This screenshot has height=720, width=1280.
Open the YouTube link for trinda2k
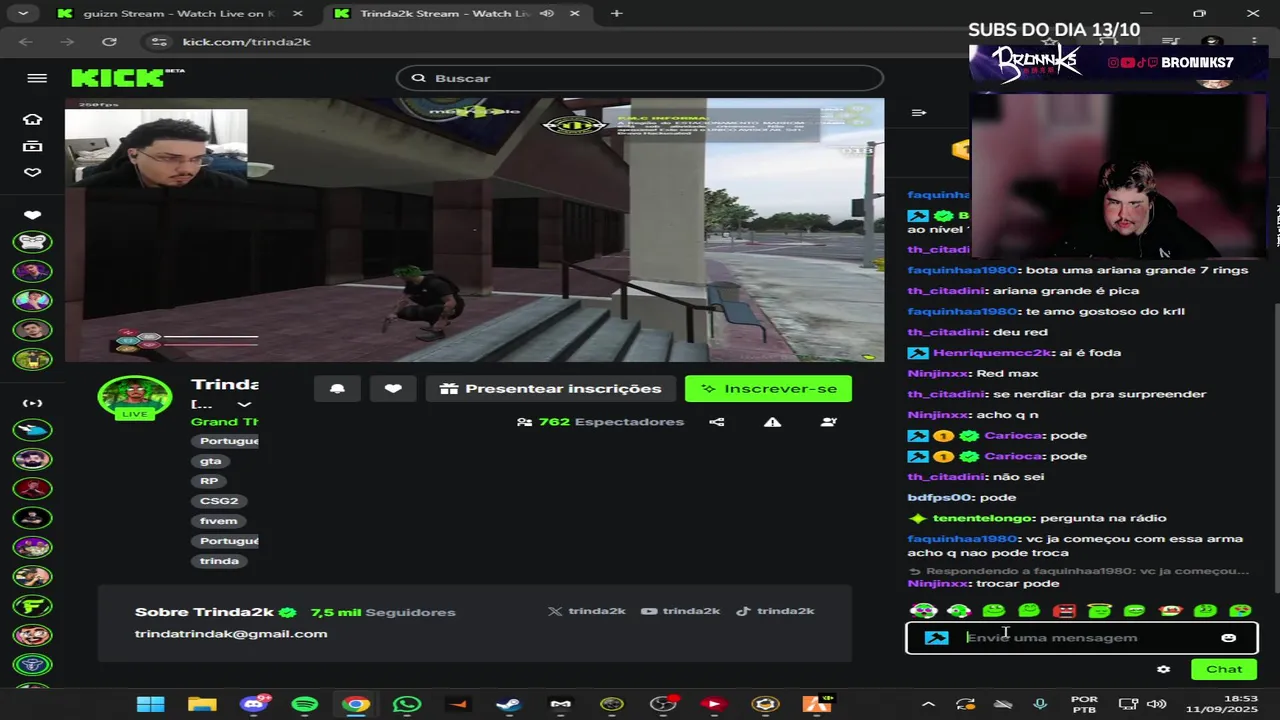pos(680,611)
